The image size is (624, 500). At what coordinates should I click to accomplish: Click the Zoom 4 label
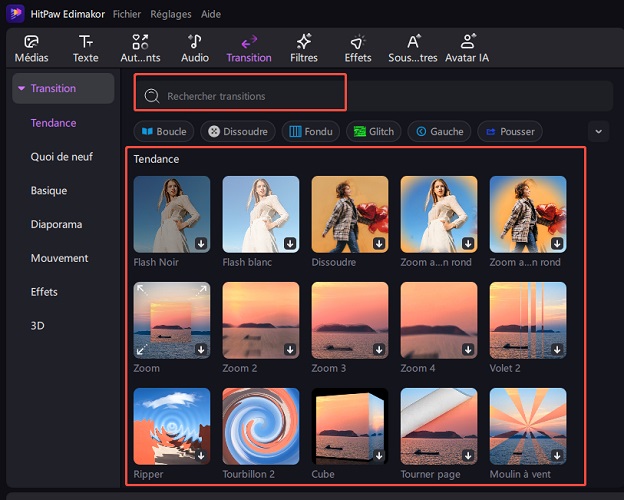point(418,368)
